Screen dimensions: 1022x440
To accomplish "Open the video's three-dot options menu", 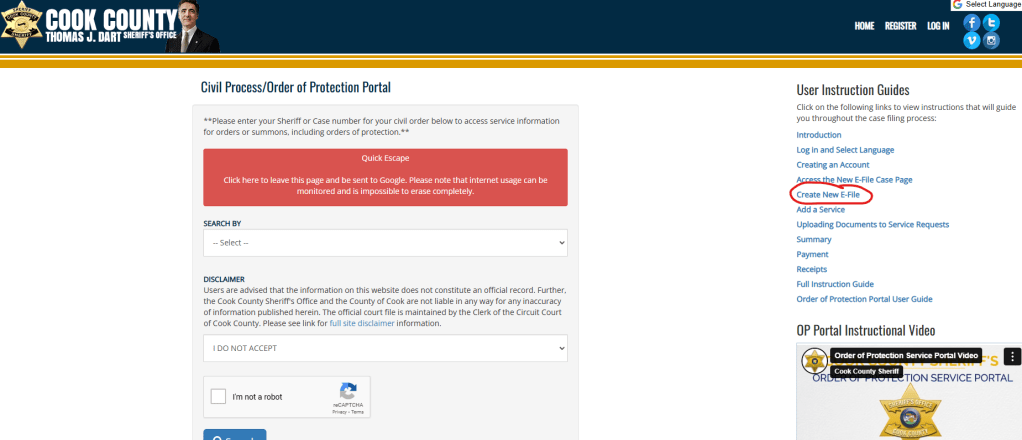I will coord(1012,356).
